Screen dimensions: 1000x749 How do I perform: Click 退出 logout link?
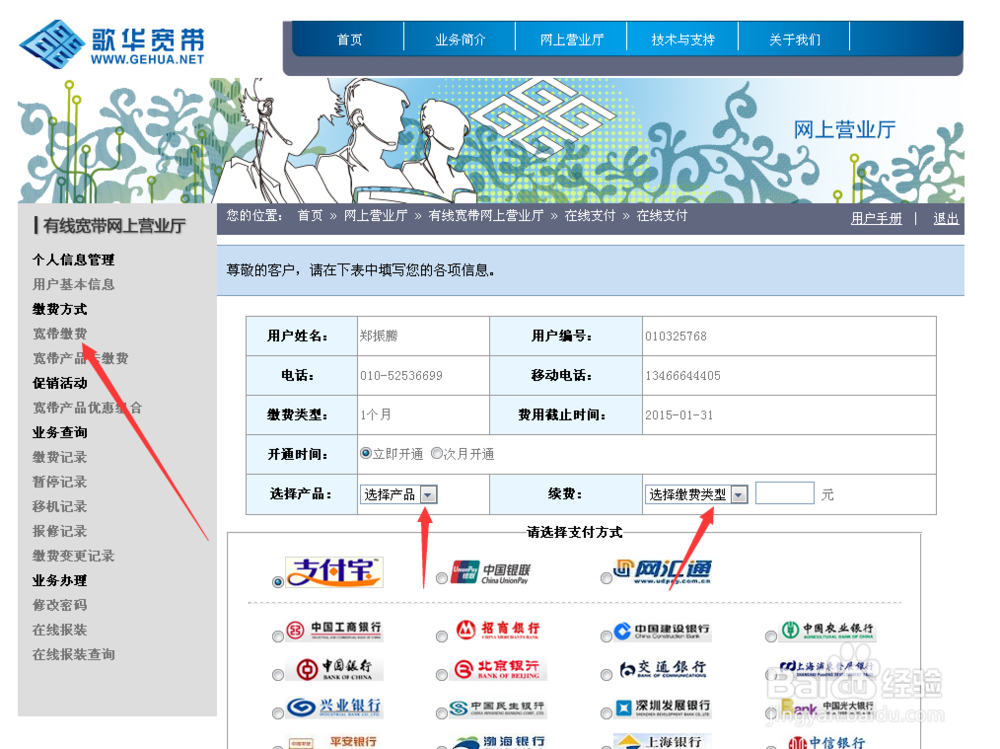point(946,218)
